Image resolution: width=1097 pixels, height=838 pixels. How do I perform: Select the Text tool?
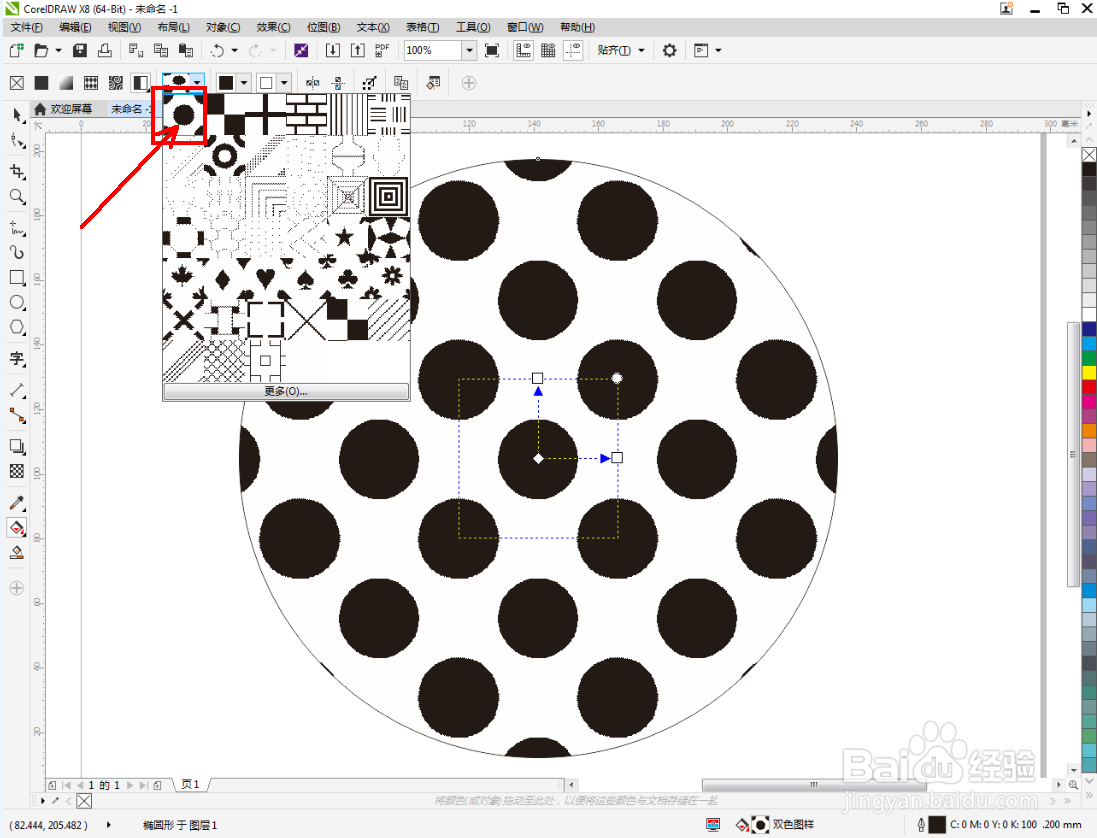coord(17,359)
